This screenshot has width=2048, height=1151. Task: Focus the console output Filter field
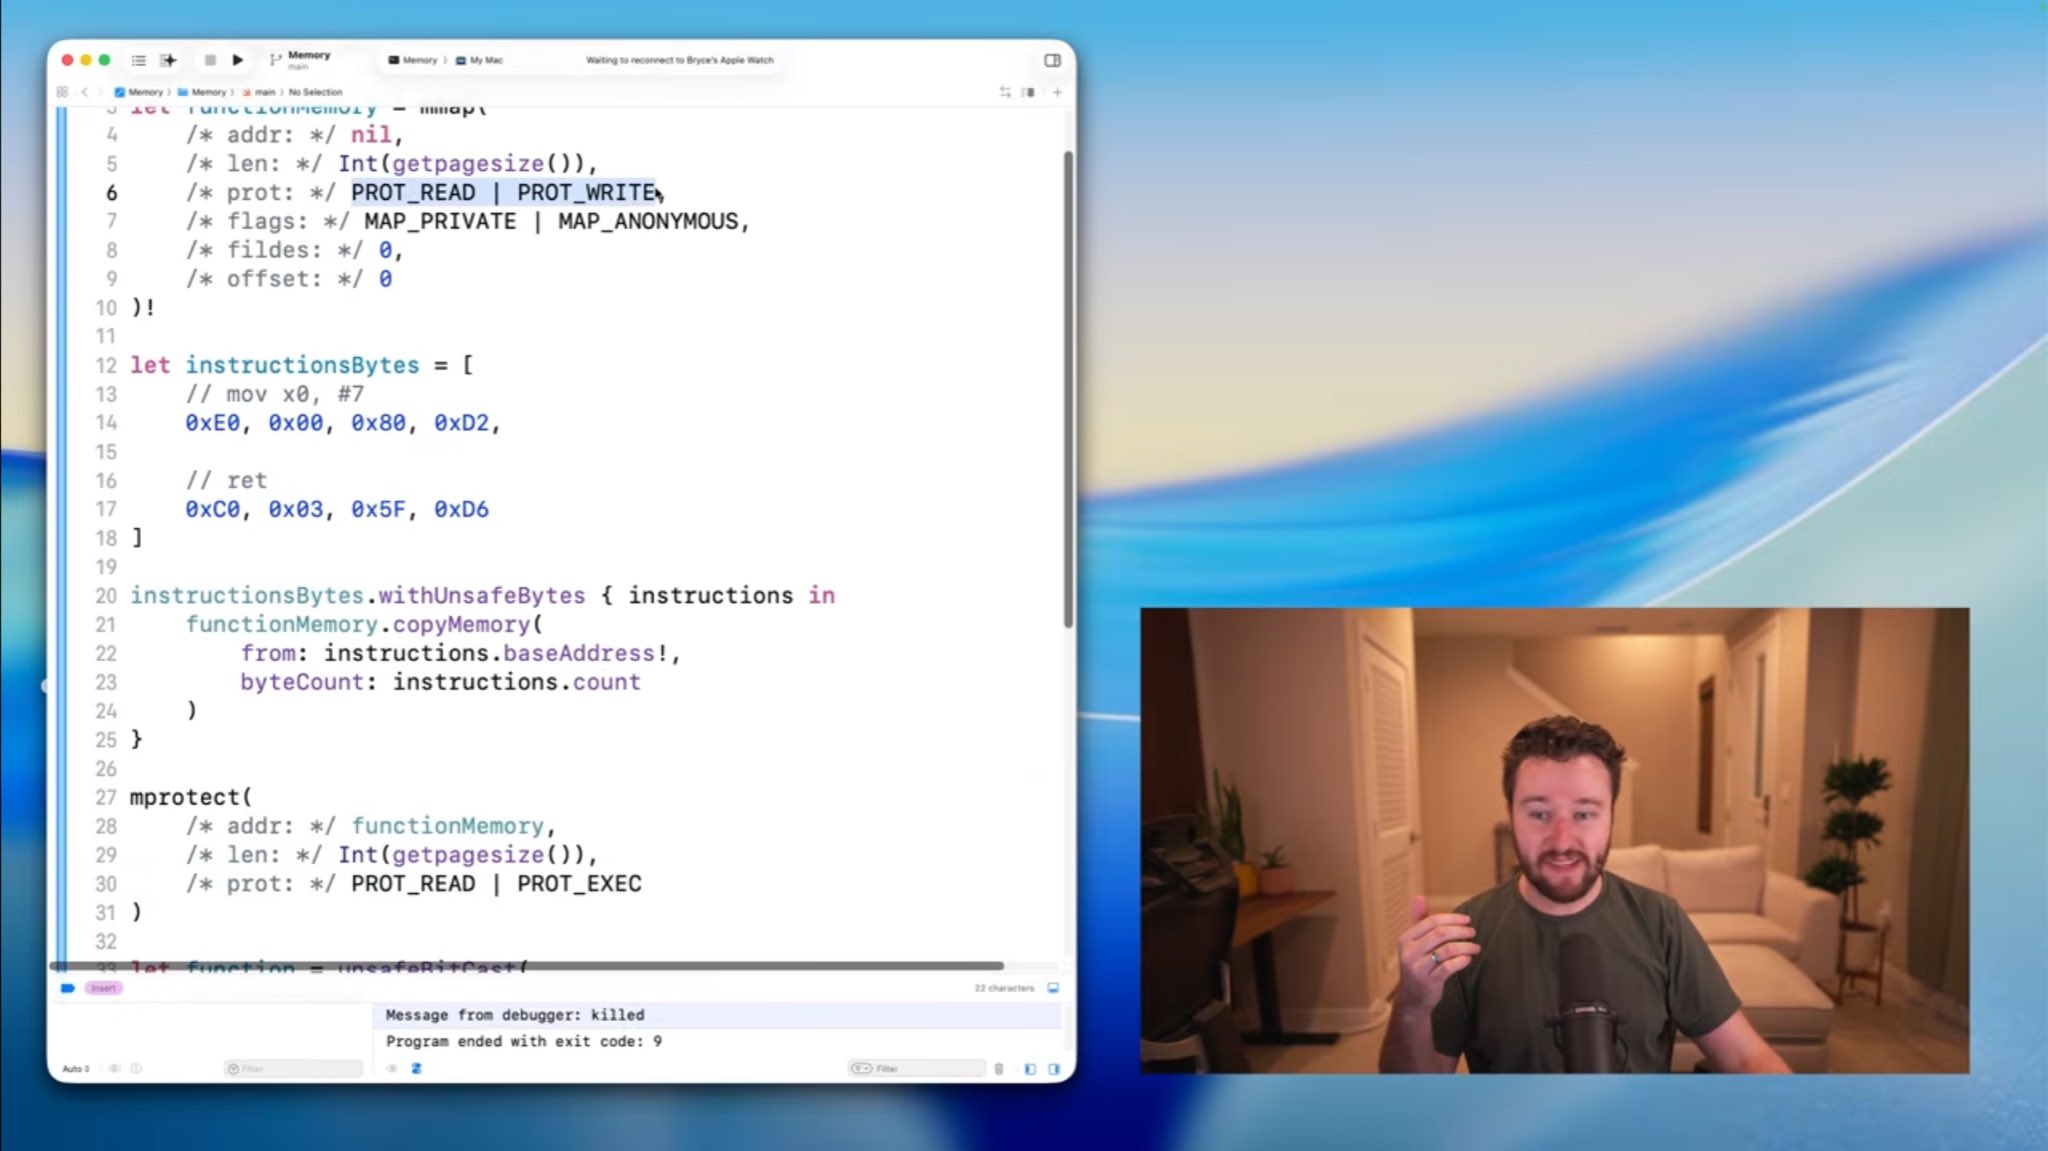[x=916, y=1069]
